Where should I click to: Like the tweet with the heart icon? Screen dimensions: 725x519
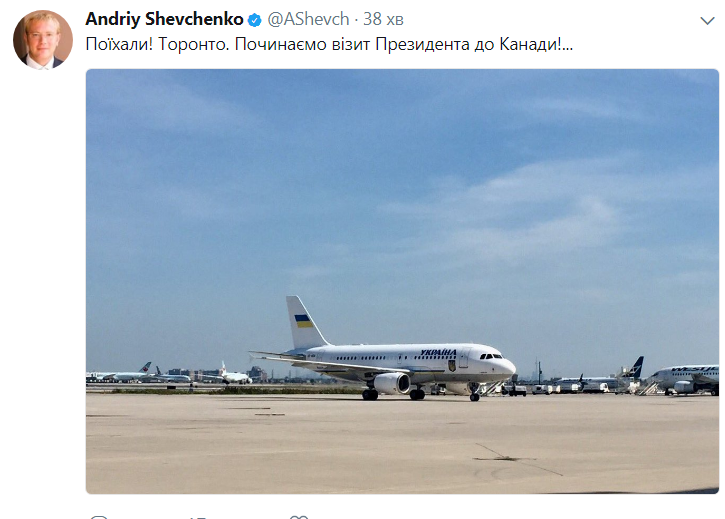tap(298, 515)
